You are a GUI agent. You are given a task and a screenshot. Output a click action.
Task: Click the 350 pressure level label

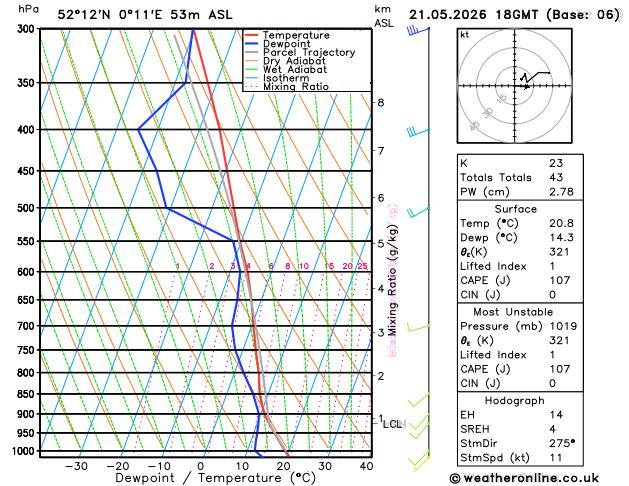click(28, 83)
